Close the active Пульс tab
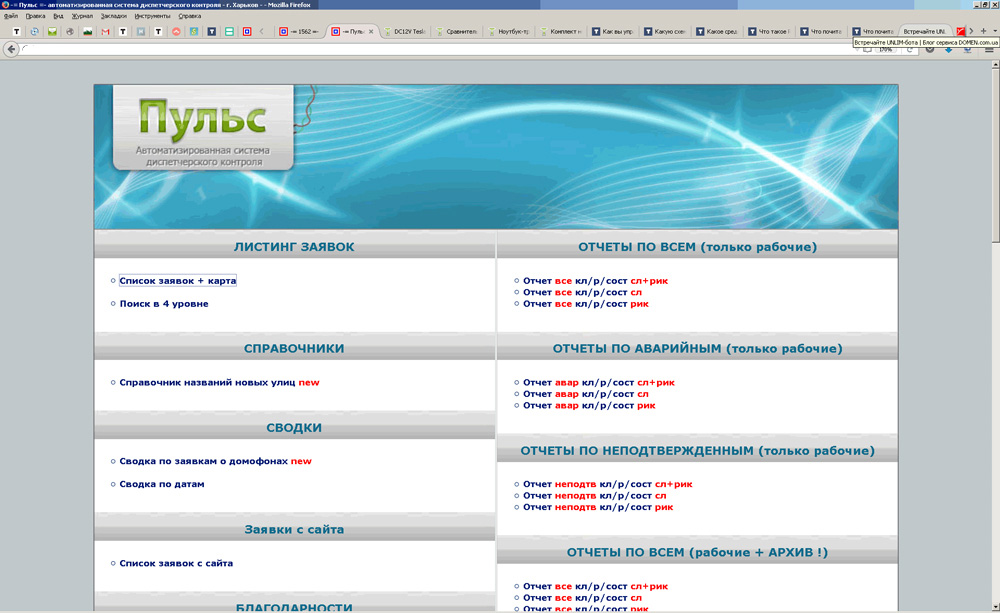Viewport: 1000px width, 613px height. coord(372,32)
